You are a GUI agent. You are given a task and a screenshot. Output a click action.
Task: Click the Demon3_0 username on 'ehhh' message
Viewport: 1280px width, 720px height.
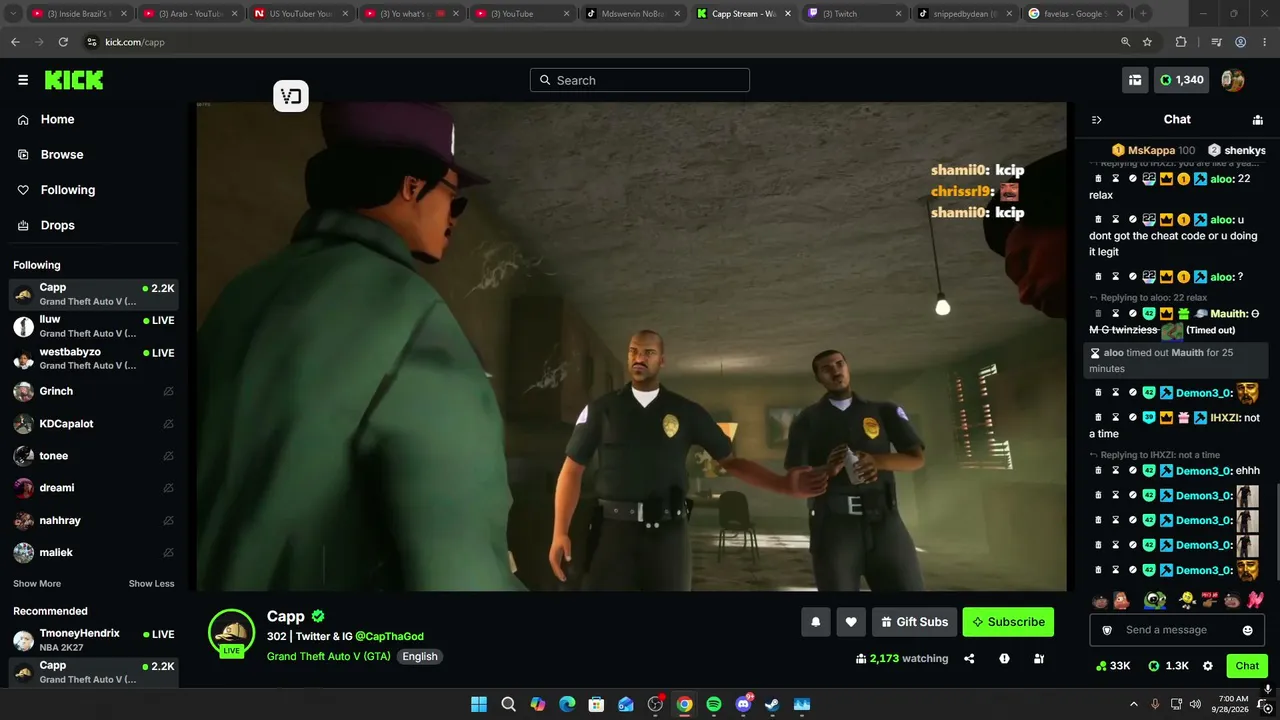1204,471
